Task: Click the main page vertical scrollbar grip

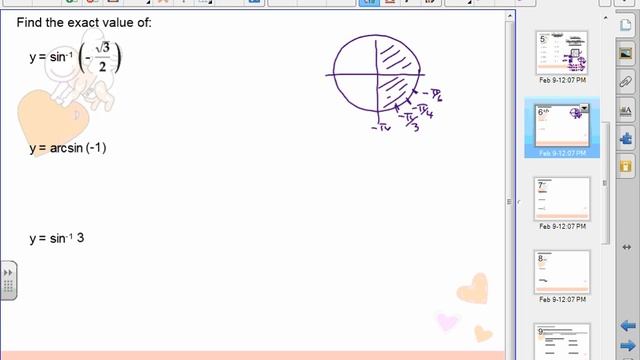Action: [x=509, y=202]
